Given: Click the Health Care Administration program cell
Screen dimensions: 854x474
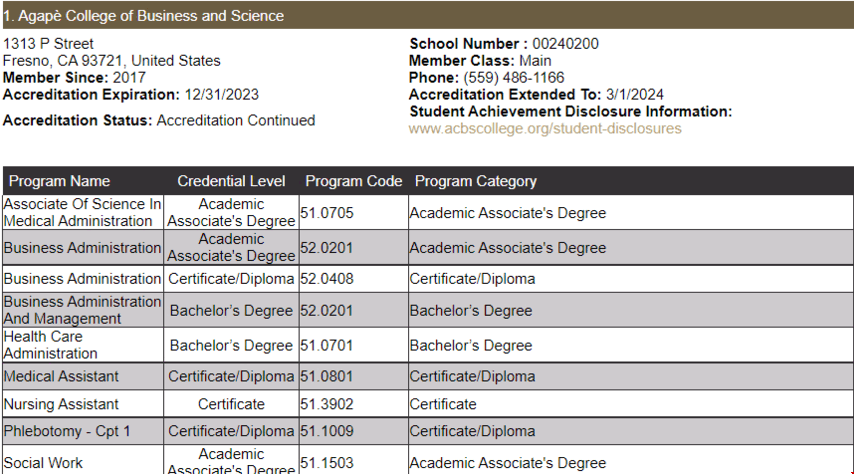Looking at the screenshot, I should [83, 345].
